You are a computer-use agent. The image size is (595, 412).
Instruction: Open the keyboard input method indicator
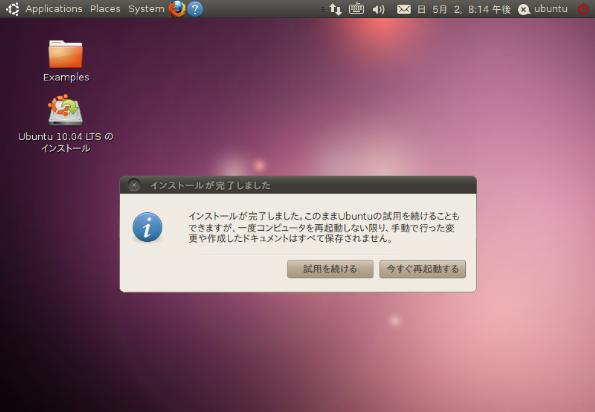(356, 8)
